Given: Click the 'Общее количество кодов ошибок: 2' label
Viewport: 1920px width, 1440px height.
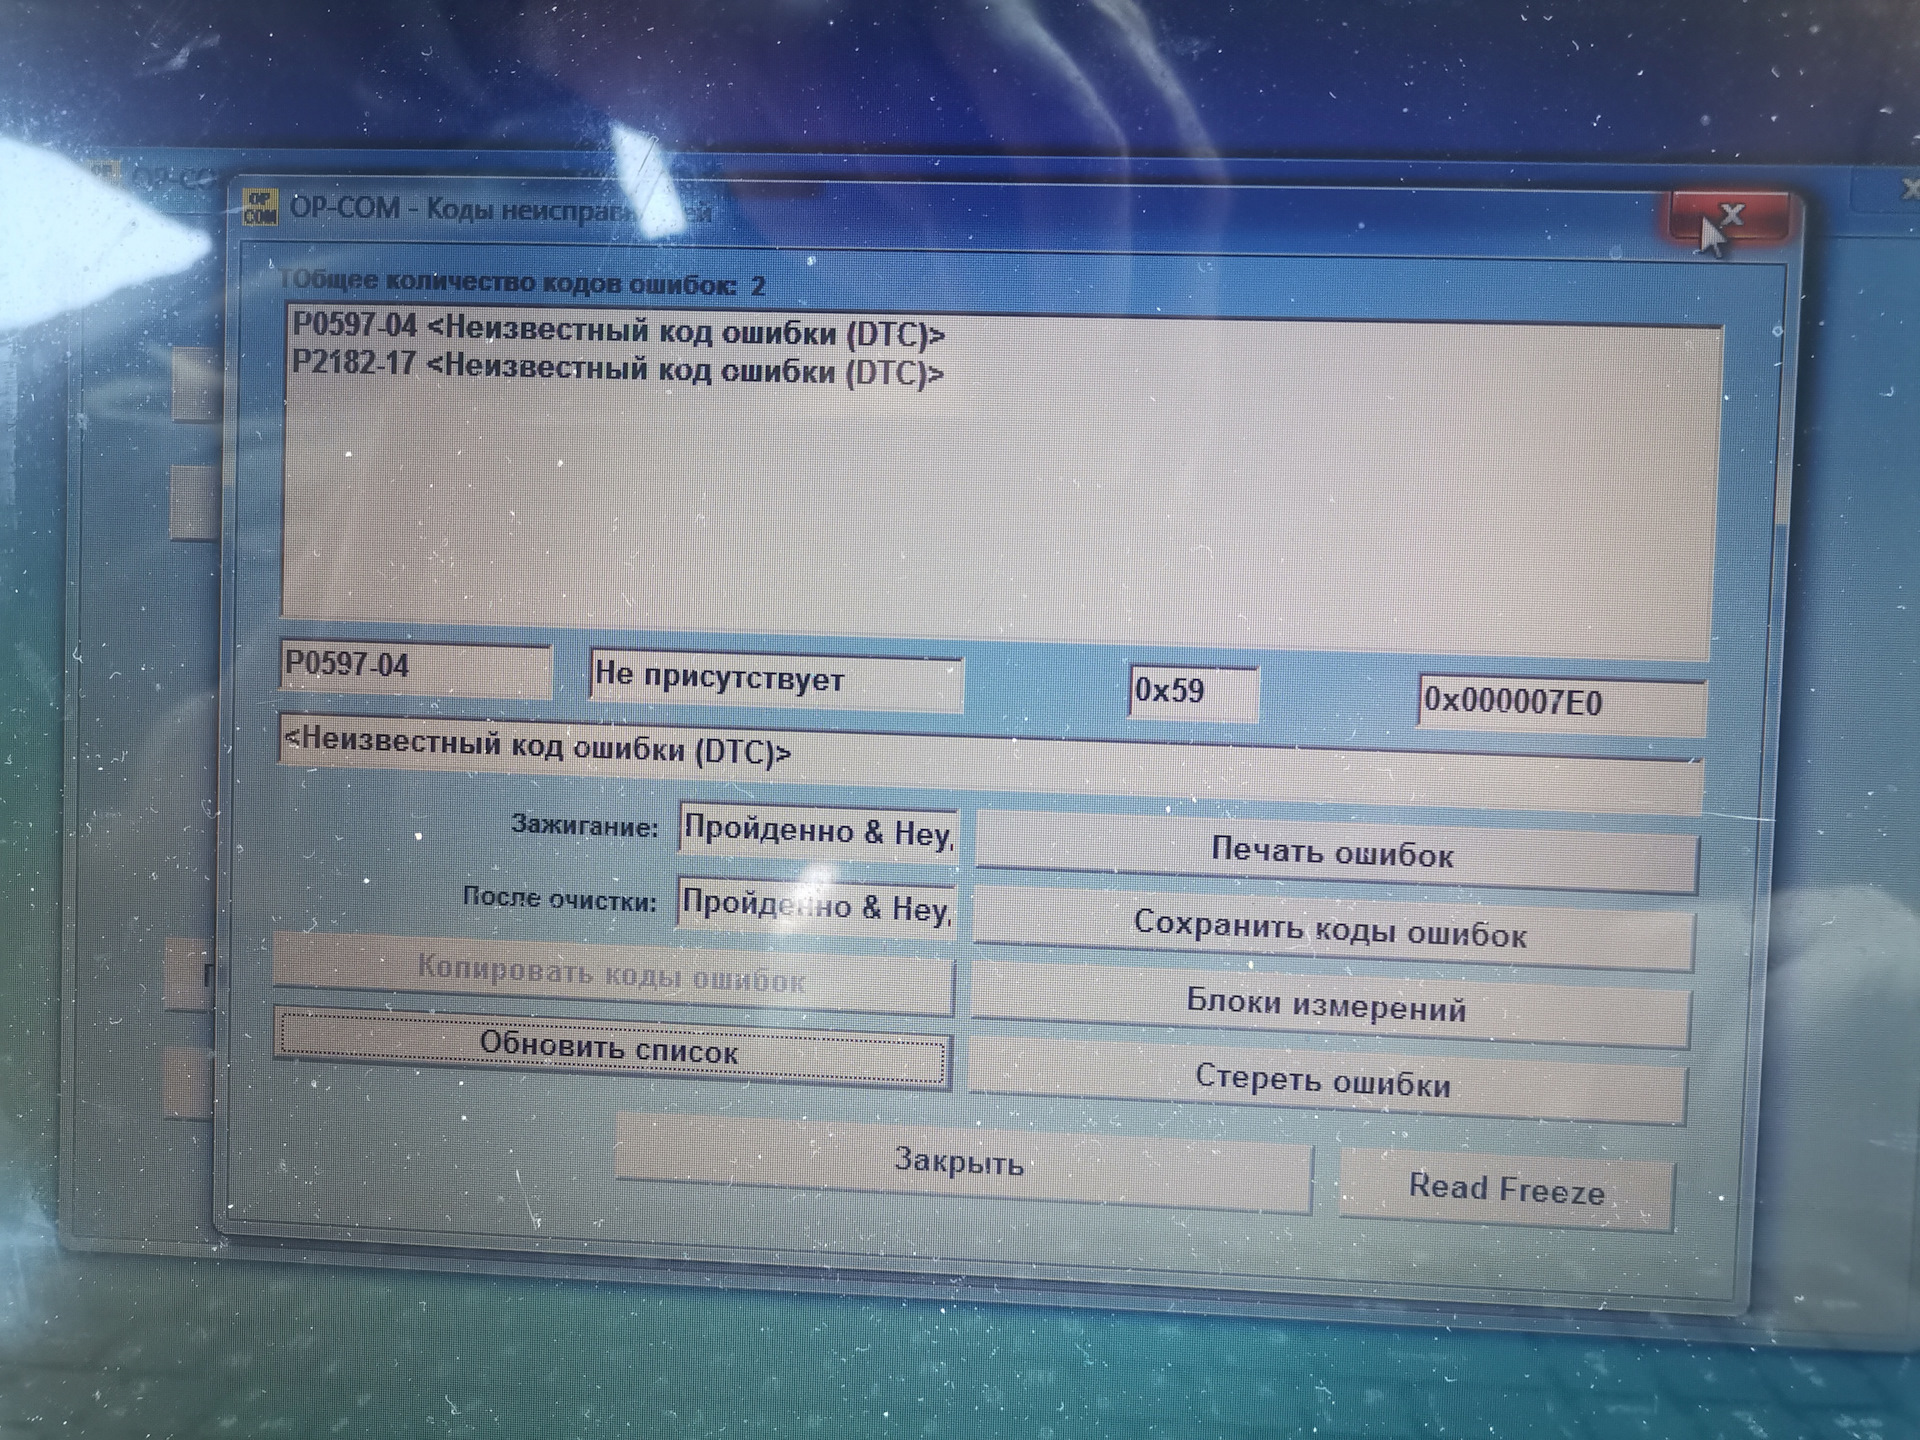Looking at the screenshot, I should coord(522,284).
